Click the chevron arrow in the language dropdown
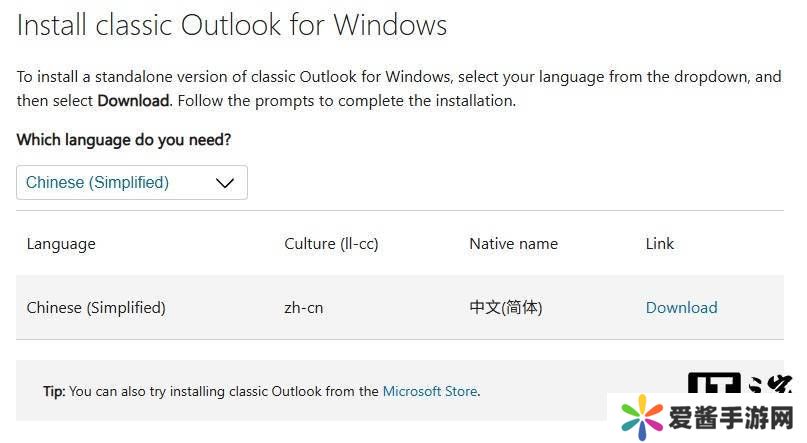This screenshot has width=807, height=443. point(225,183)
